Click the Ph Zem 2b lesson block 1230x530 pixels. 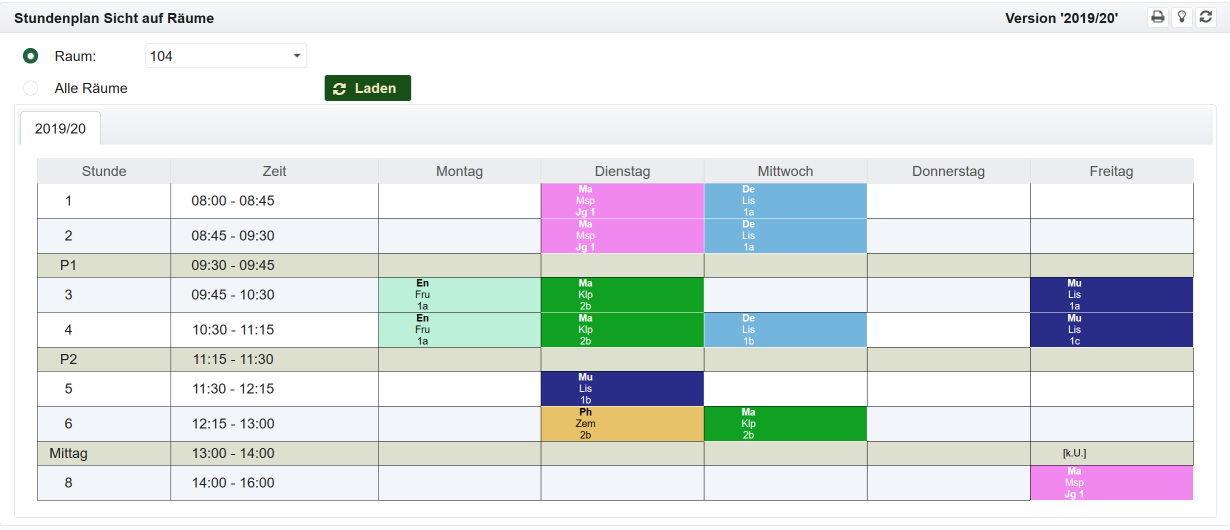point(622,424)
